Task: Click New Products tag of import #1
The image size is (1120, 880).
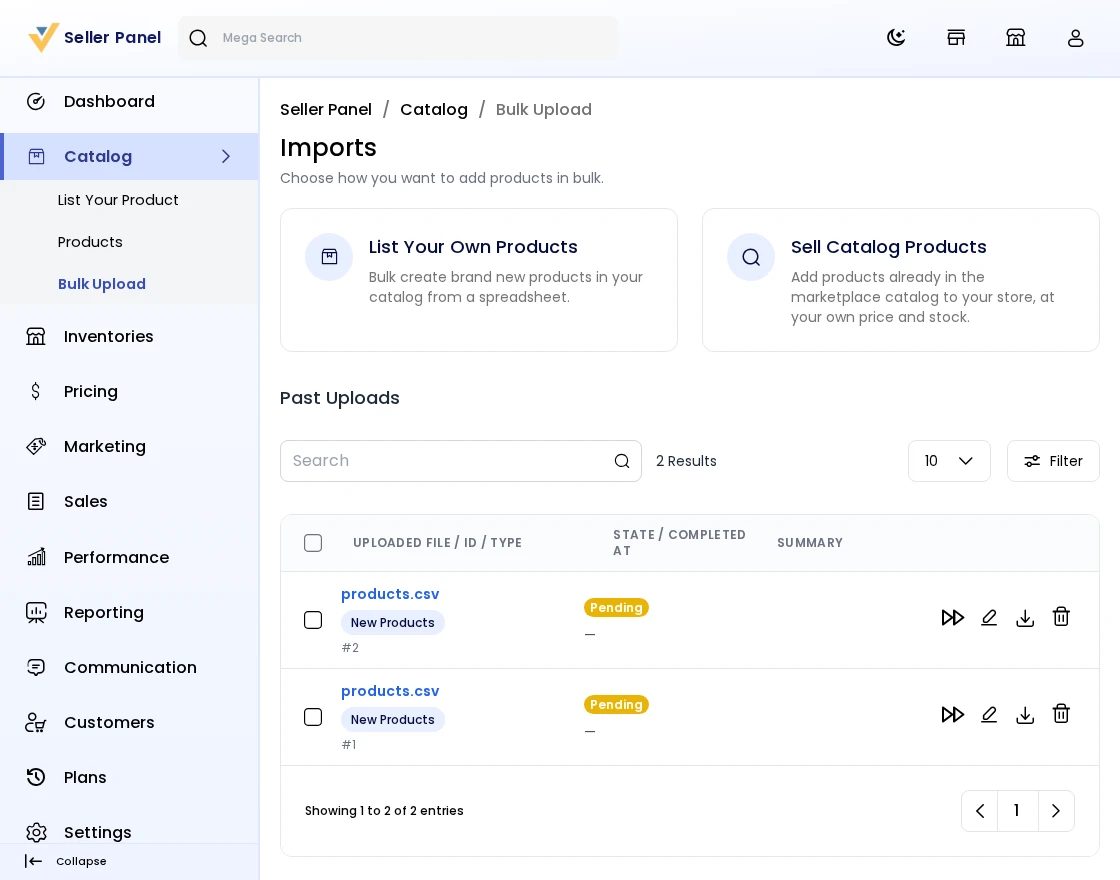Action: coord(392,720)
